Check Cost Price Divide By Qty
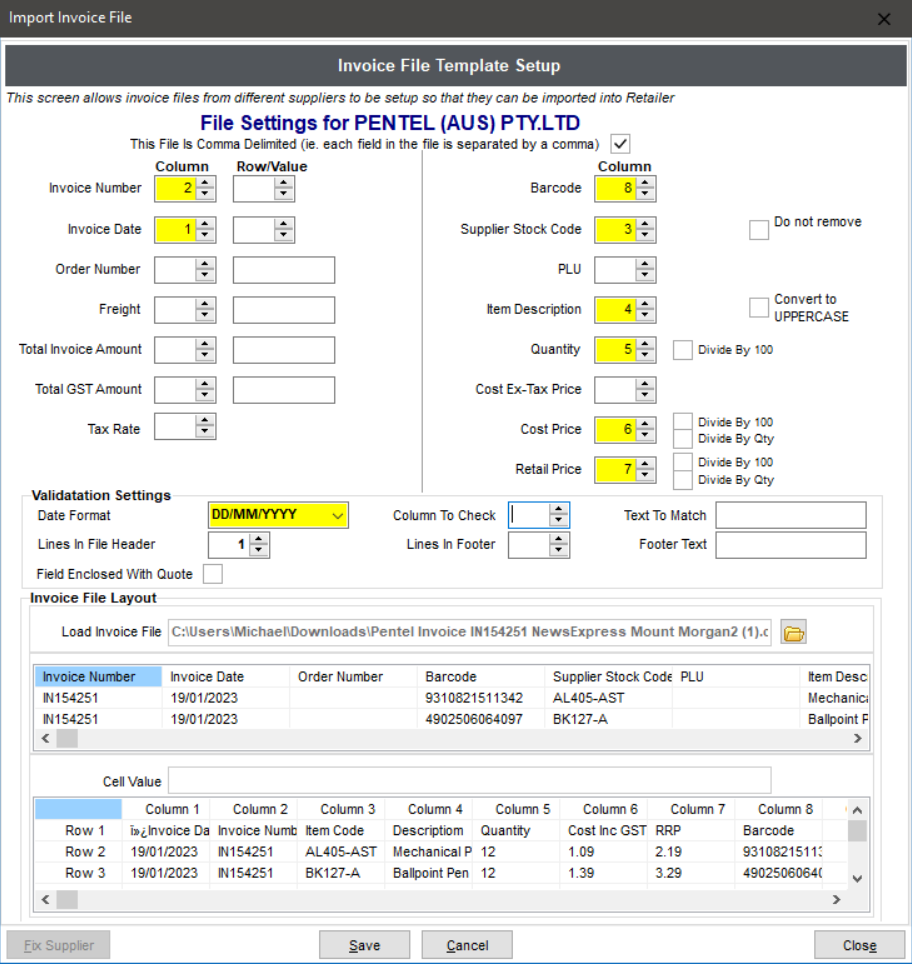The height and width of the screenshot is (964, 912). (683, 438)
